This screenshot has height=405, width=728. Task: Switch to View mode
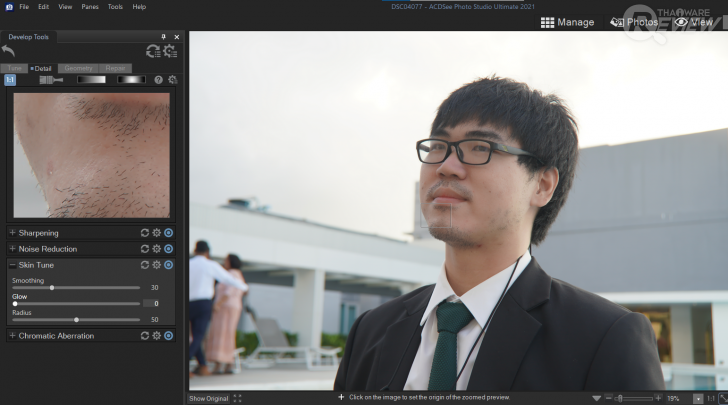coord(694,22)
